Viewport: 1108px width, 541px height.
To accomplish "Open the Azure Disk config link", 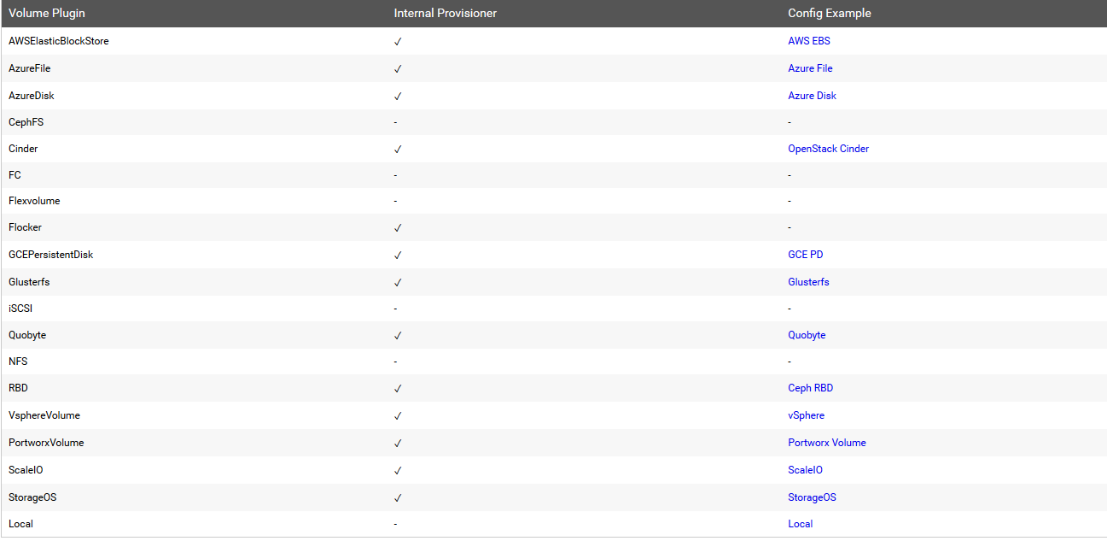I will (812, 95).
